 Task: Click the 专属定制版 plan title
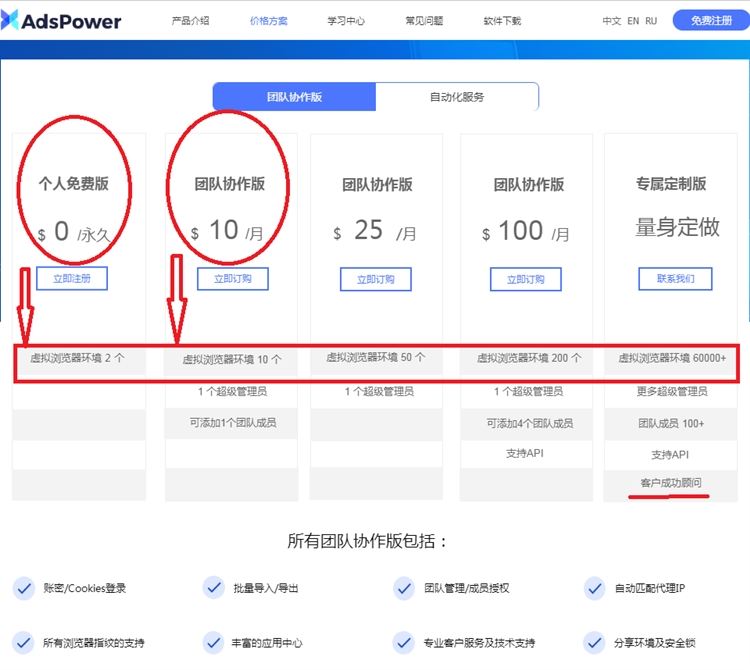671,184
